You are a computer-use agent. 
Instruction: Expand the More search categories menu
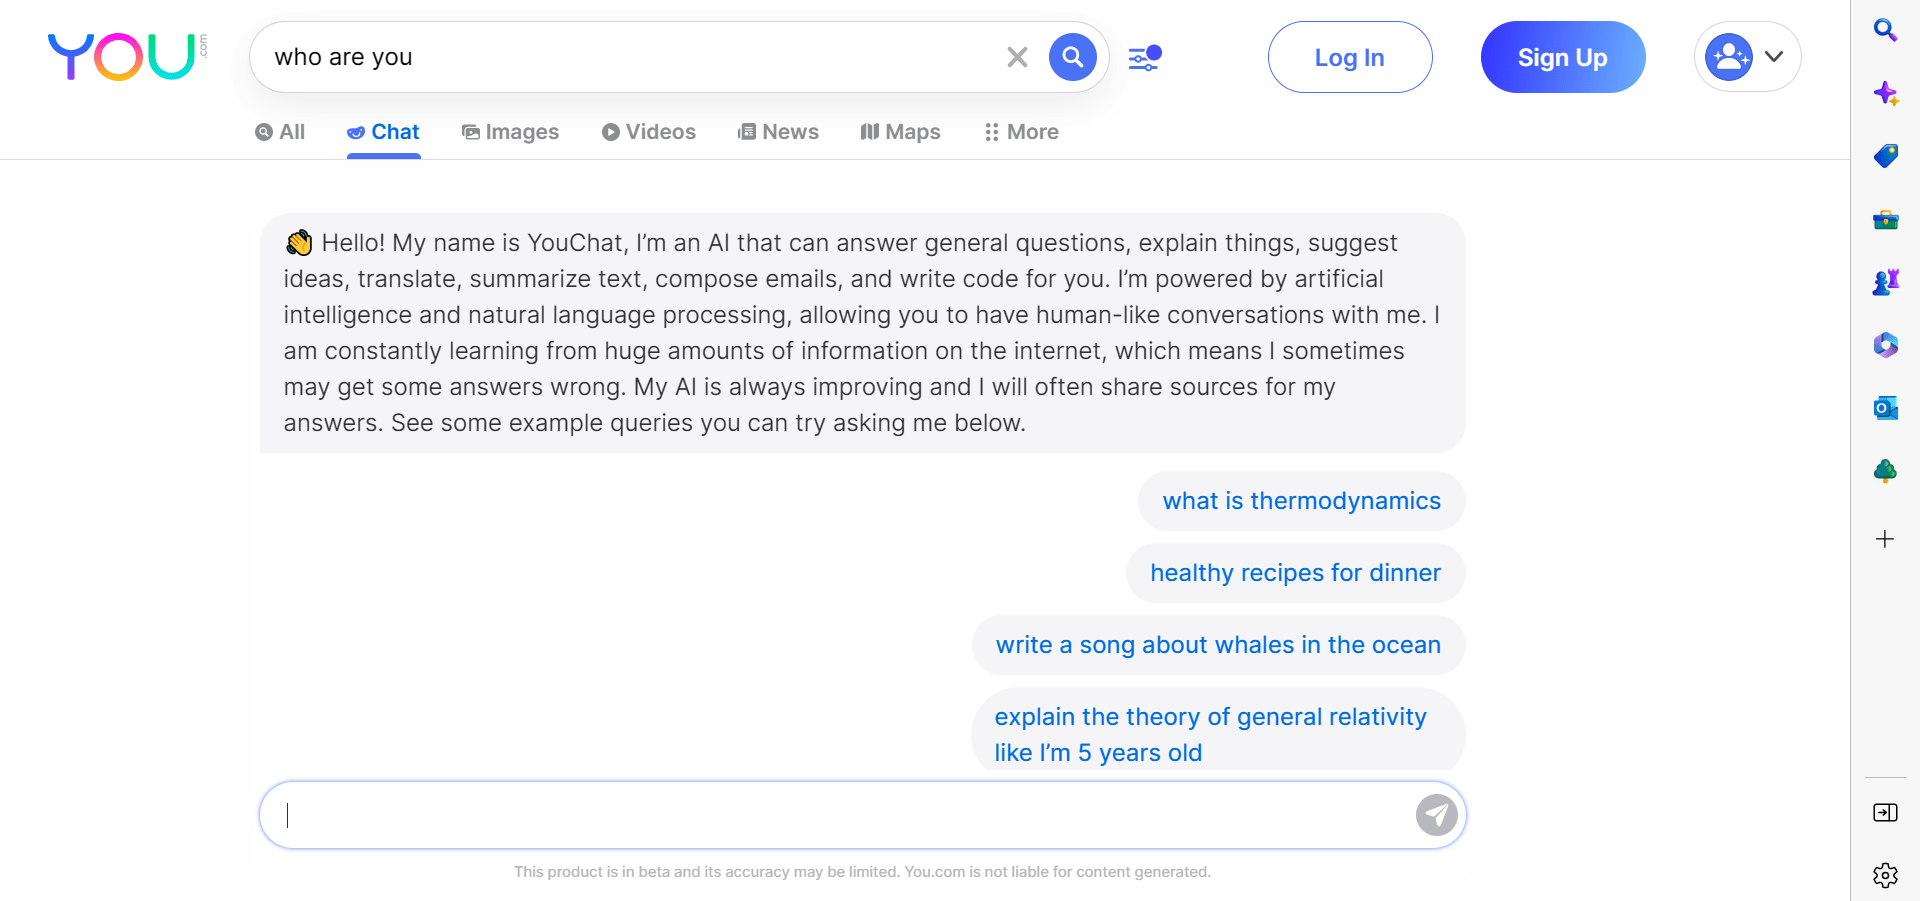point(1020,131)
